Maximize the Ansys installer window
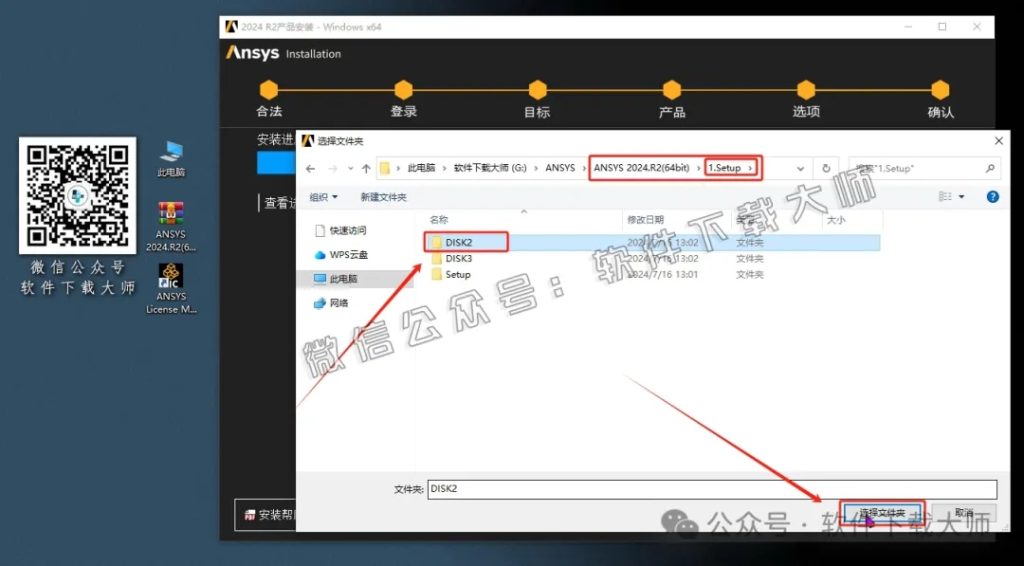 pyautogui.click(x=942, y=27)
